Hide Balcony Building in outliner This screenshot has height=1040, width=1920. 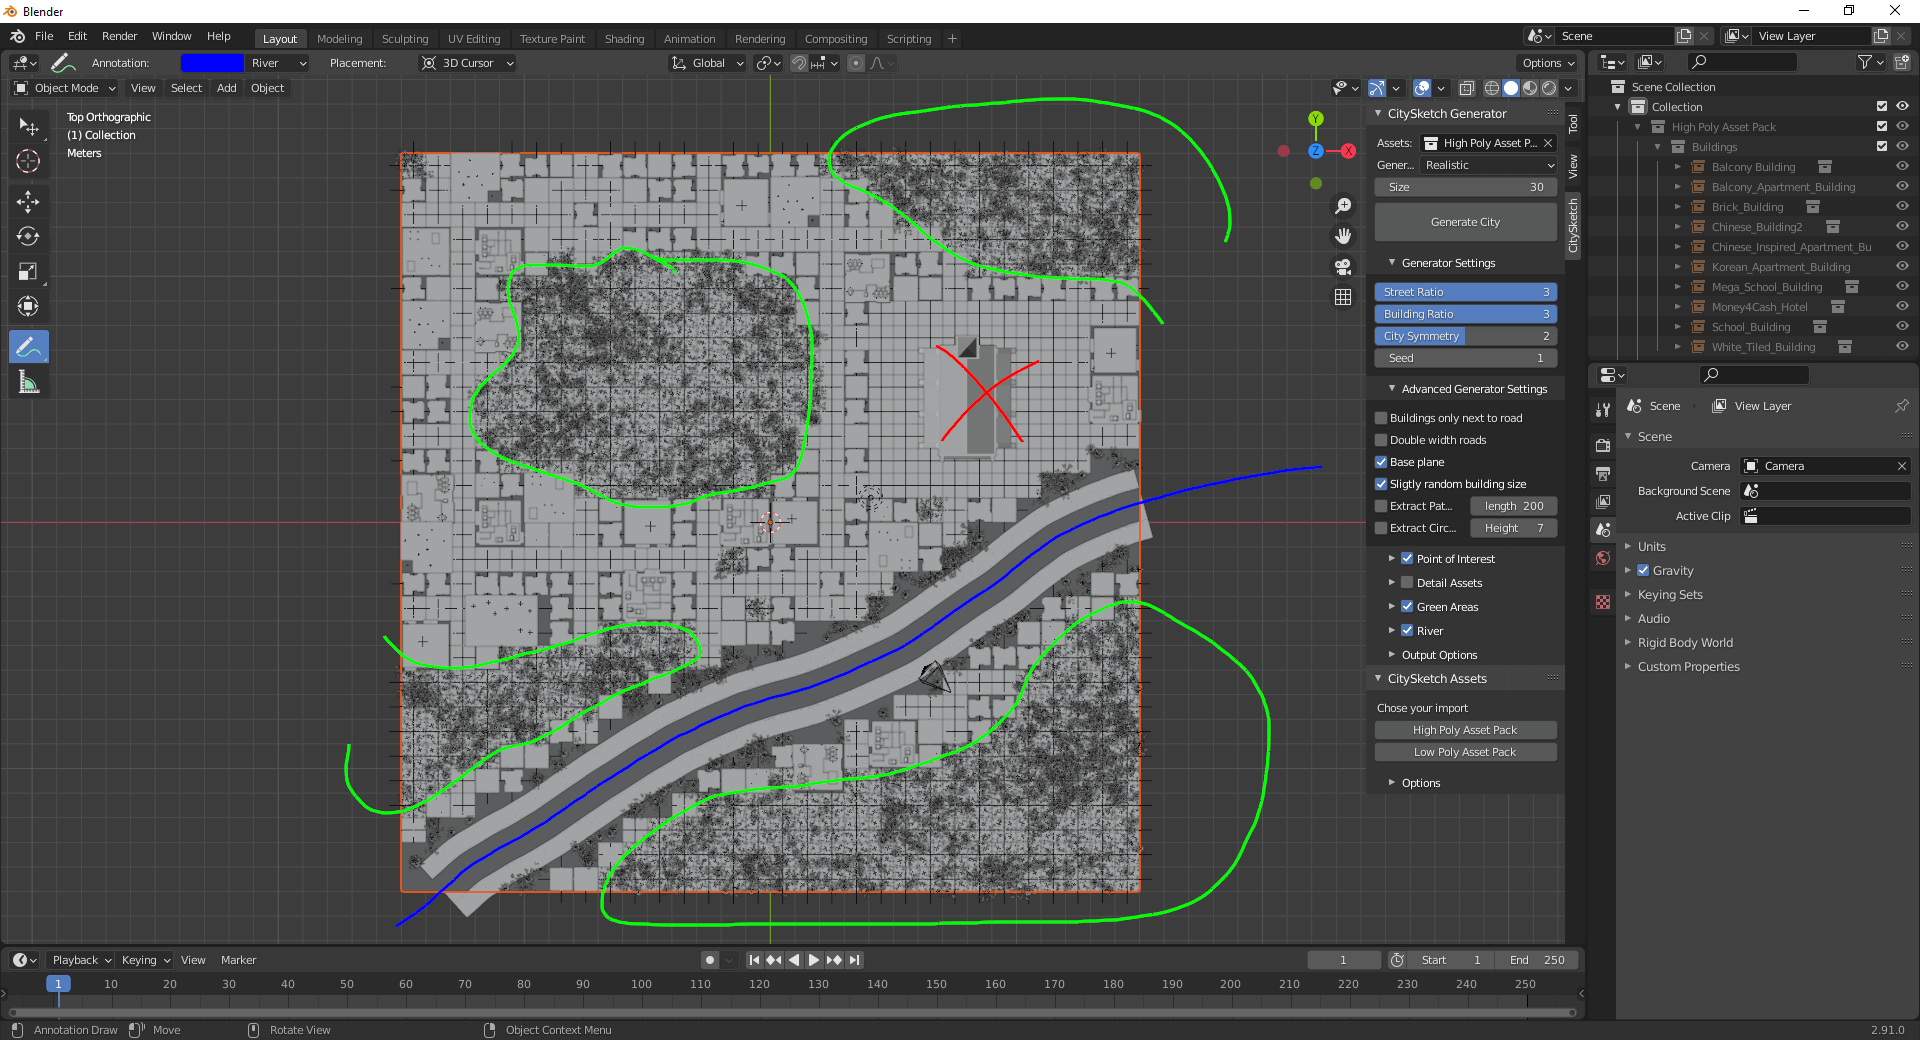pos(1902,166)
